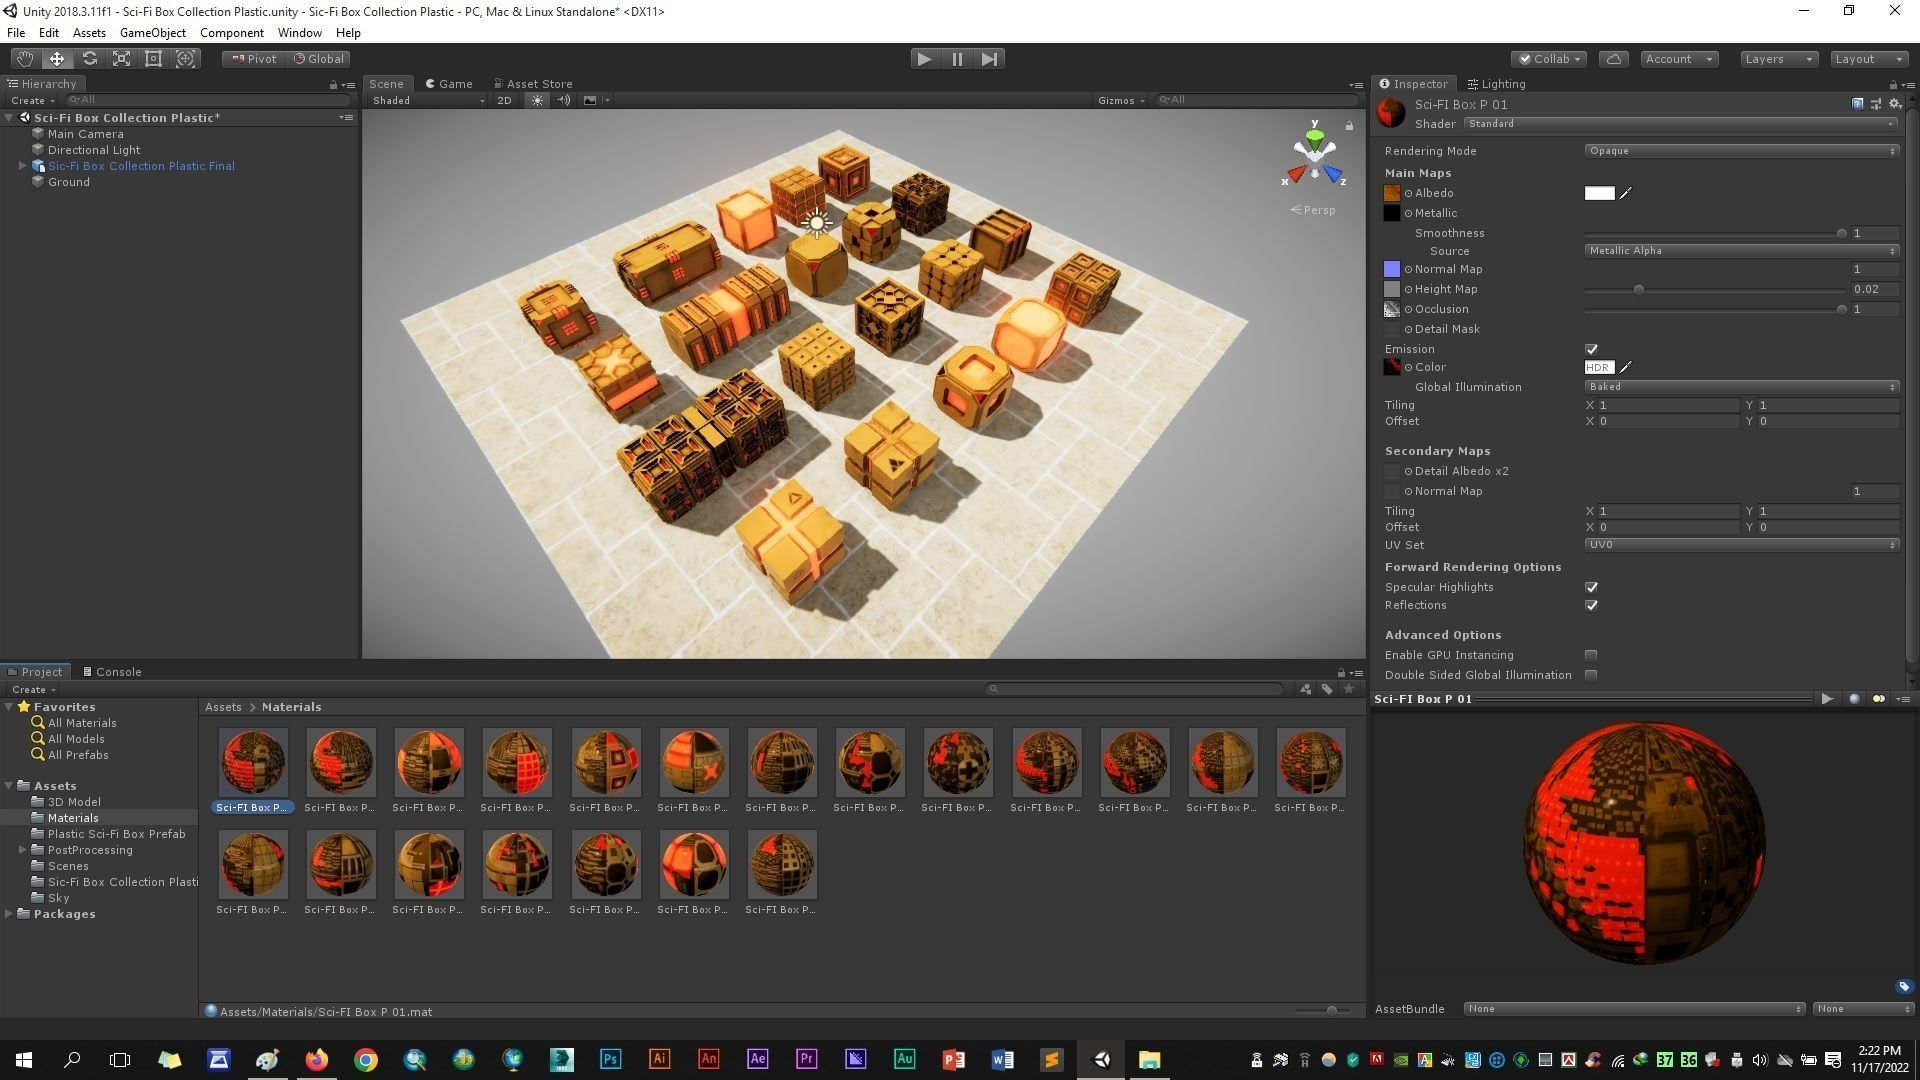The width and height of the screenshot is (1920, 1080).
Task: Toggle scene lighting sun icon
Action: coord(537,100)
